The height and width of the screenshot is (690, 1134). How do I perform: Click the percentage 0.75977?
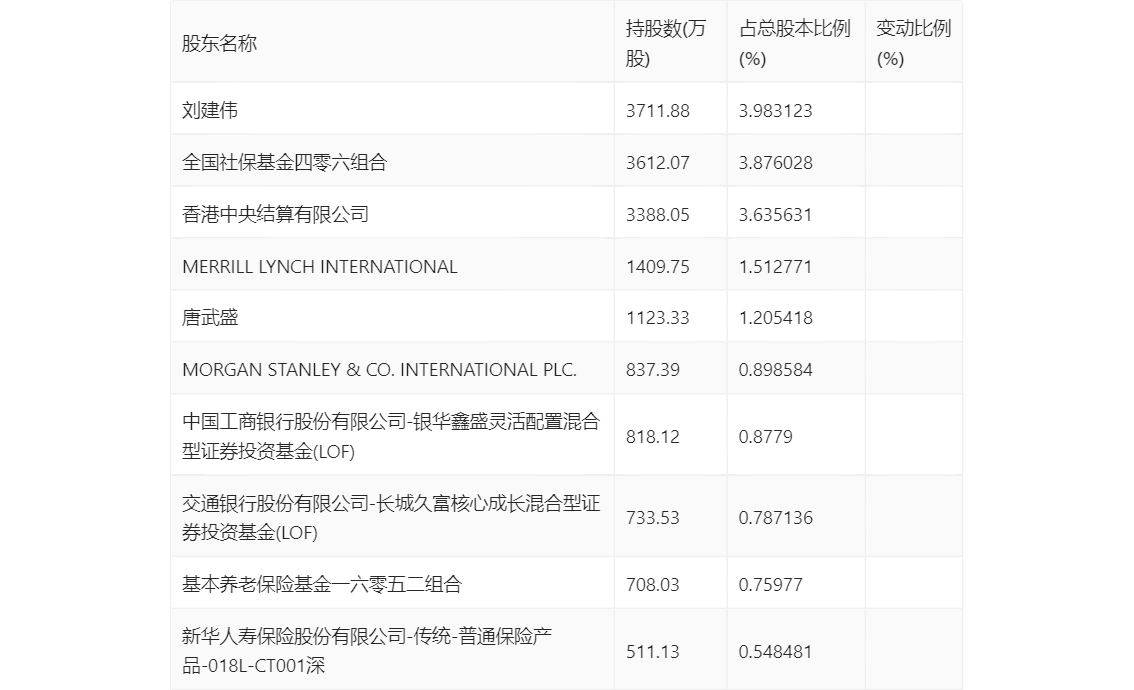pyautogui.click(x=770, y=584)
